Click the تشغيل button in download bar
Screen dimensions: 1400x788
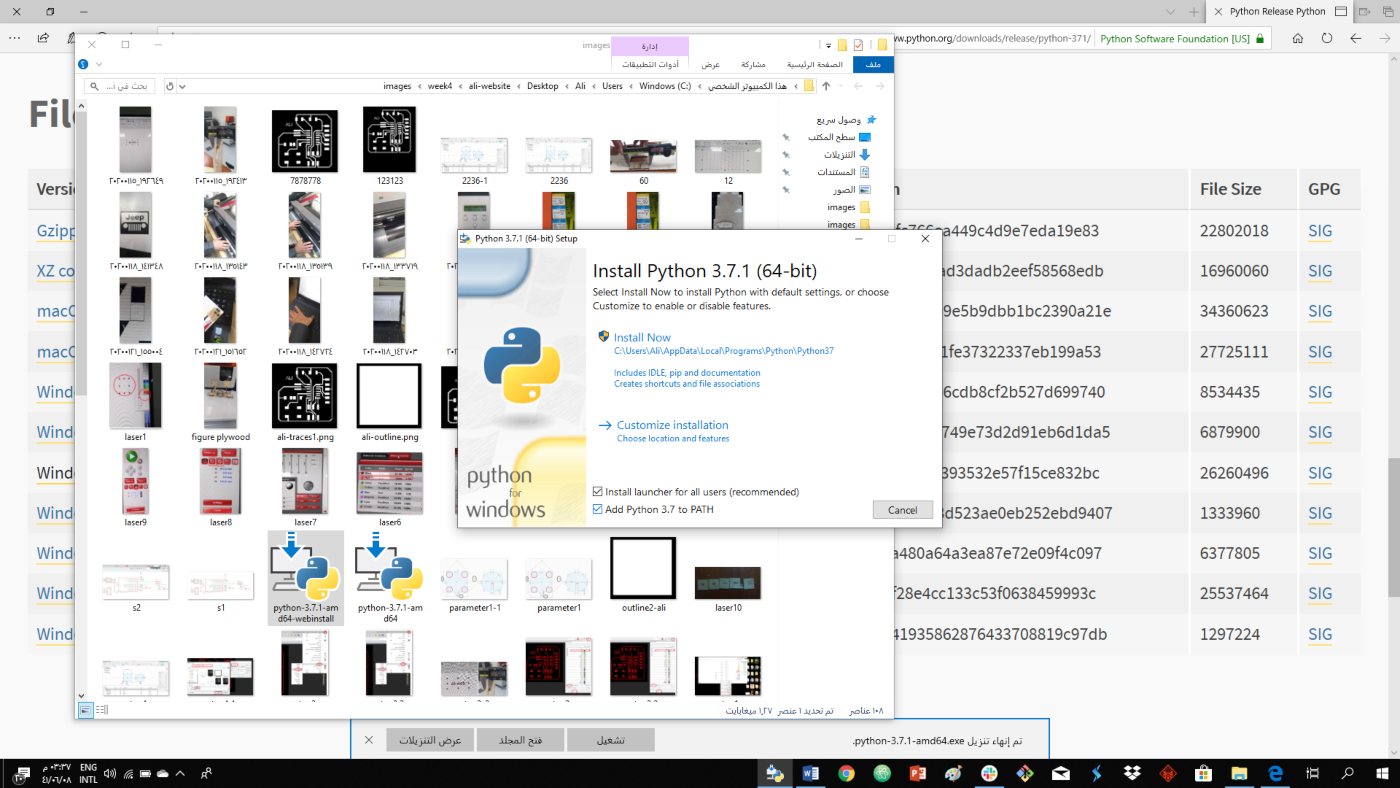click(x=611, y=740)
